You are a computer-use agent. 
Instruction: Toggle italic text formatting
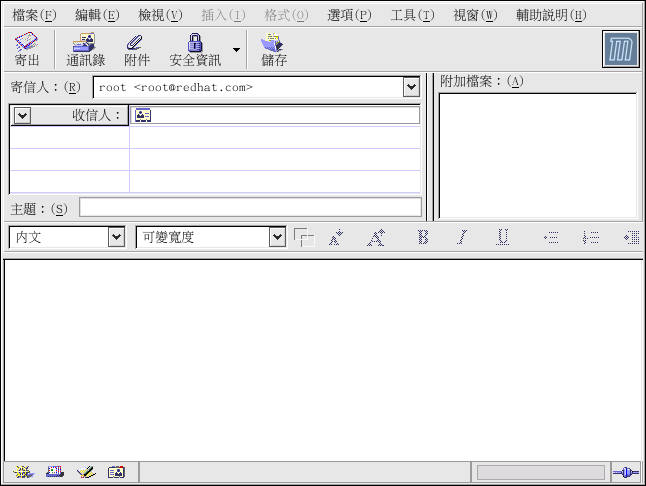point(462,237)
